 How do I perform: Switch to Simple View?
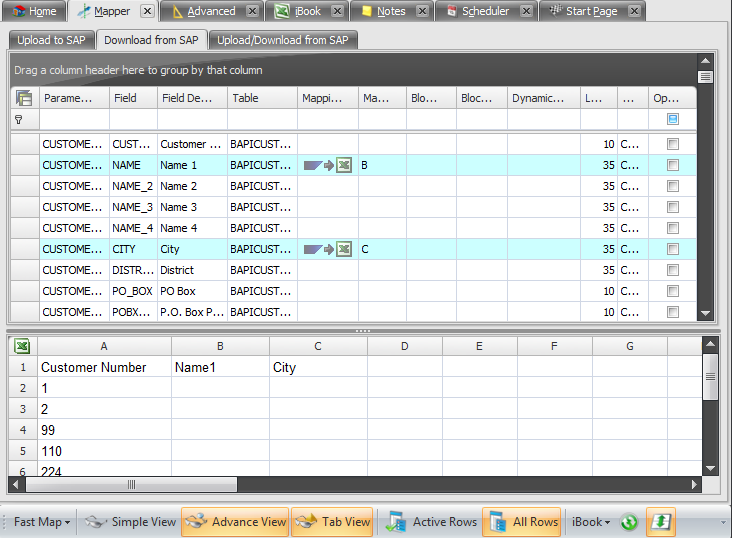(130, 522)
